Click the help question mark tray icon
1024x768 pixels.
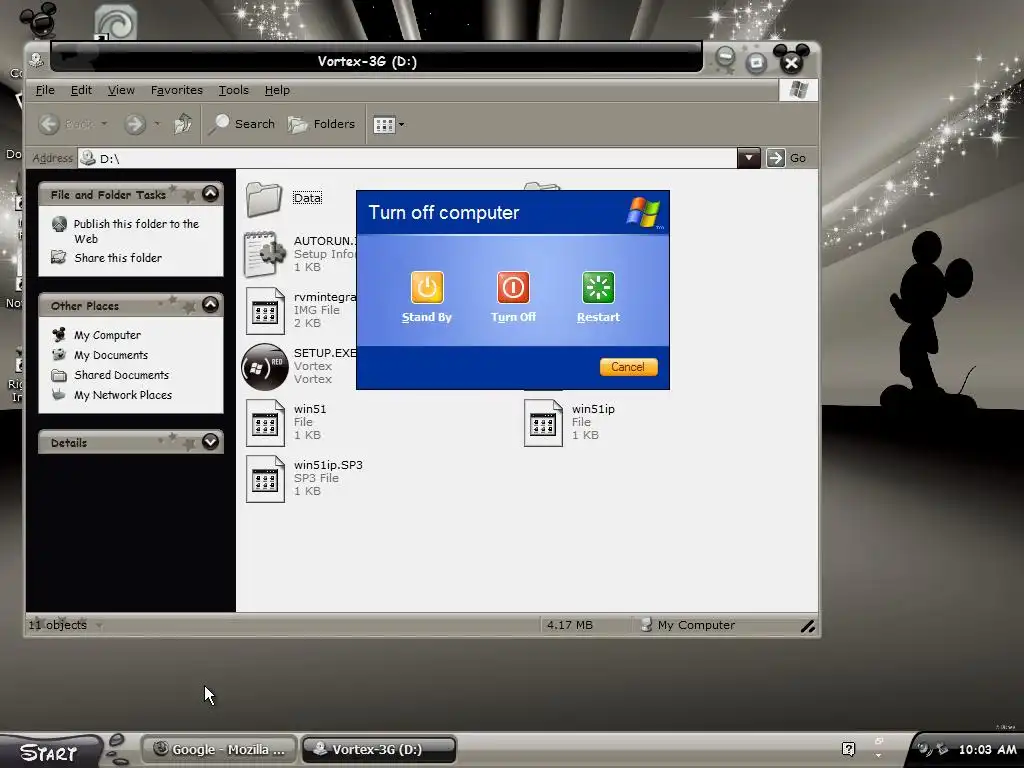point(848,749)
